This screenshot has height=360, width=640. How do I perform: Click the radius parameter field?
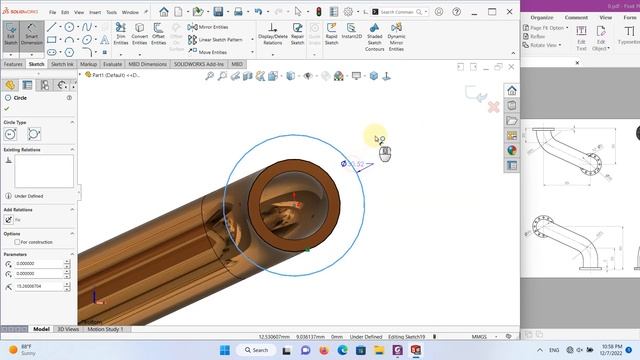pyautogui.click(x=39, y=286)
